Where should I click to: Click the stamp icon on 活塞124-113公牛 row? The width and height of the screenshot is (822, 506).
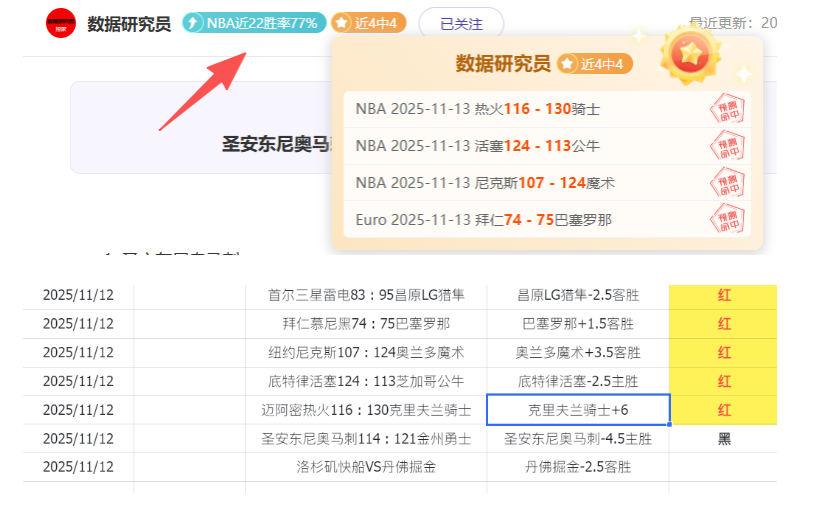pyautogui.click(x=729, y=146)
